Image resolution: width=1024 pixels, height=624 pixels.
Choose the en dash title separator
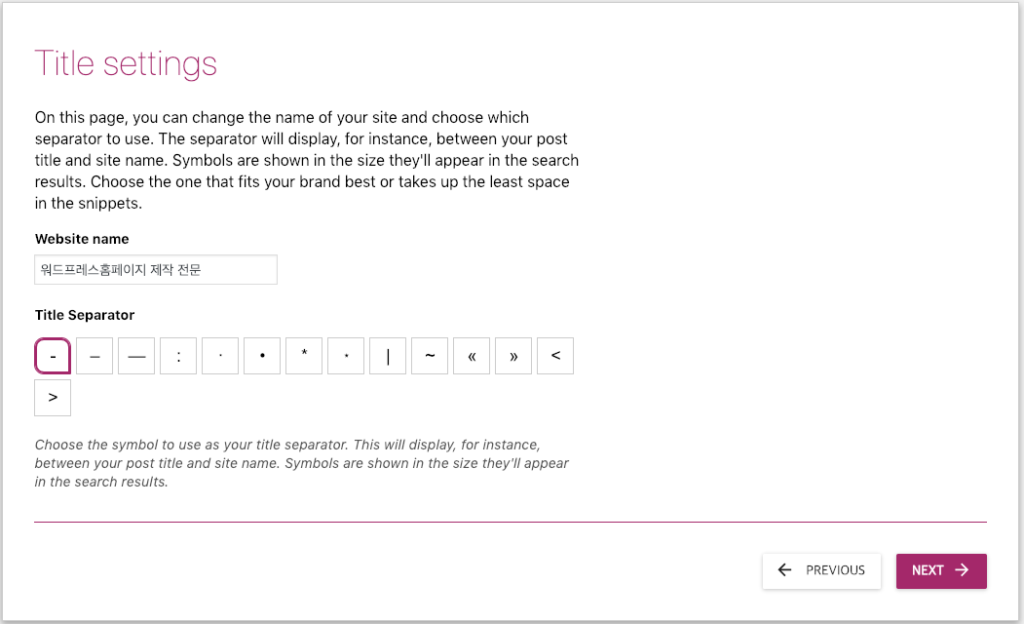click(95, 356)
